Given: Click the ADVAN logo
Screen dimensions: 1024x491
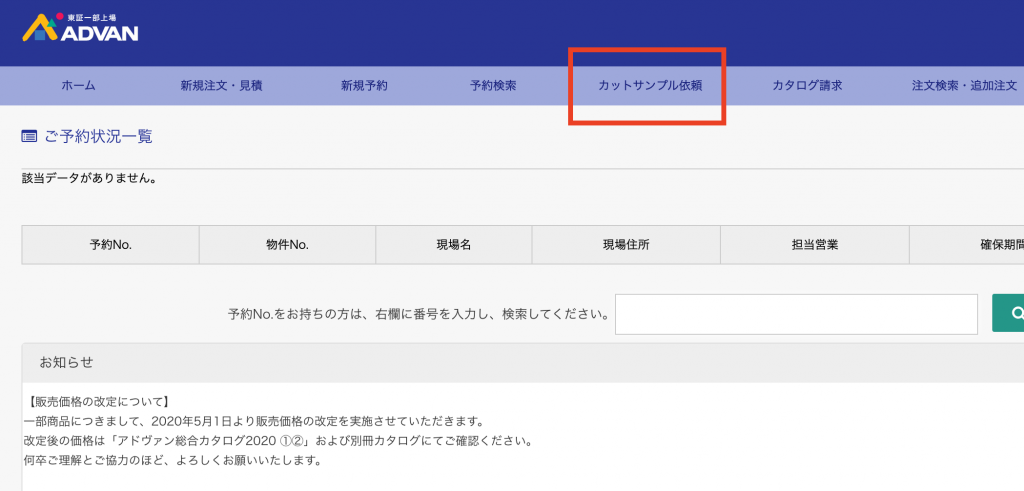Looking at the screenshot, I should tap(80, 27).
